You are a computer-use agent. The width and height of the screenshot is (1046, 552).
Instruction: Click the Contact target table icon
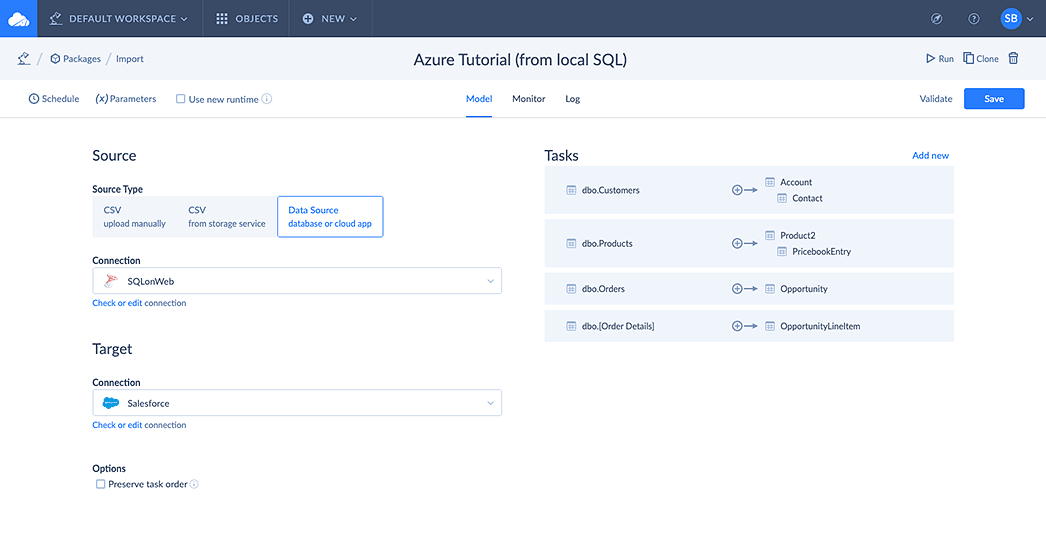(x=782, y=198)
